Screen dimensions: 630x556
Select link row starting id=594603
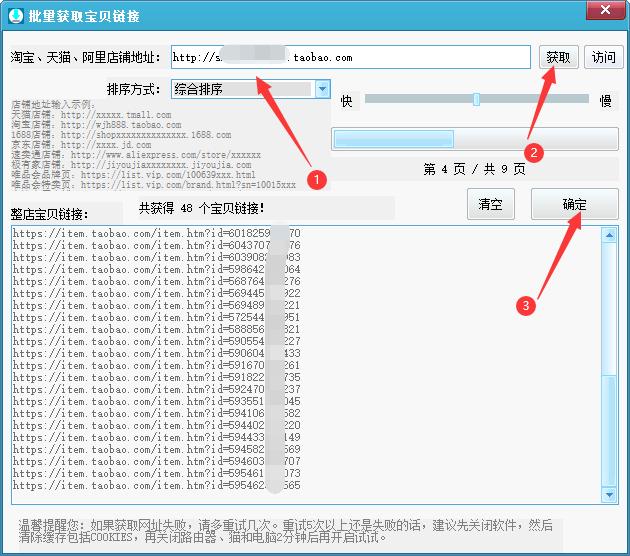click(x=156, y=462)
